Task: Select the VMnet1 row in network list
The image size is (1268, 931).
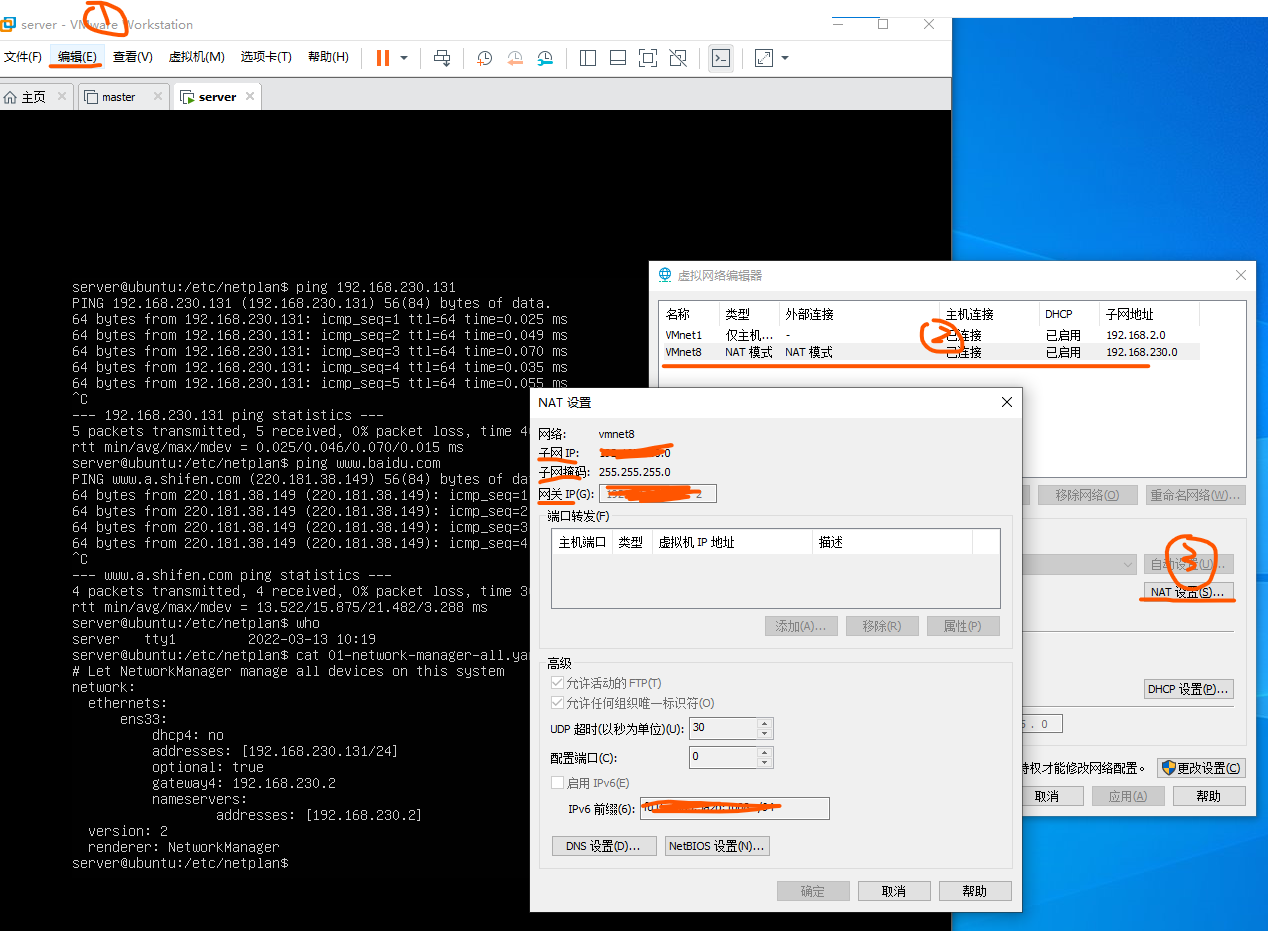Action: 930,335
